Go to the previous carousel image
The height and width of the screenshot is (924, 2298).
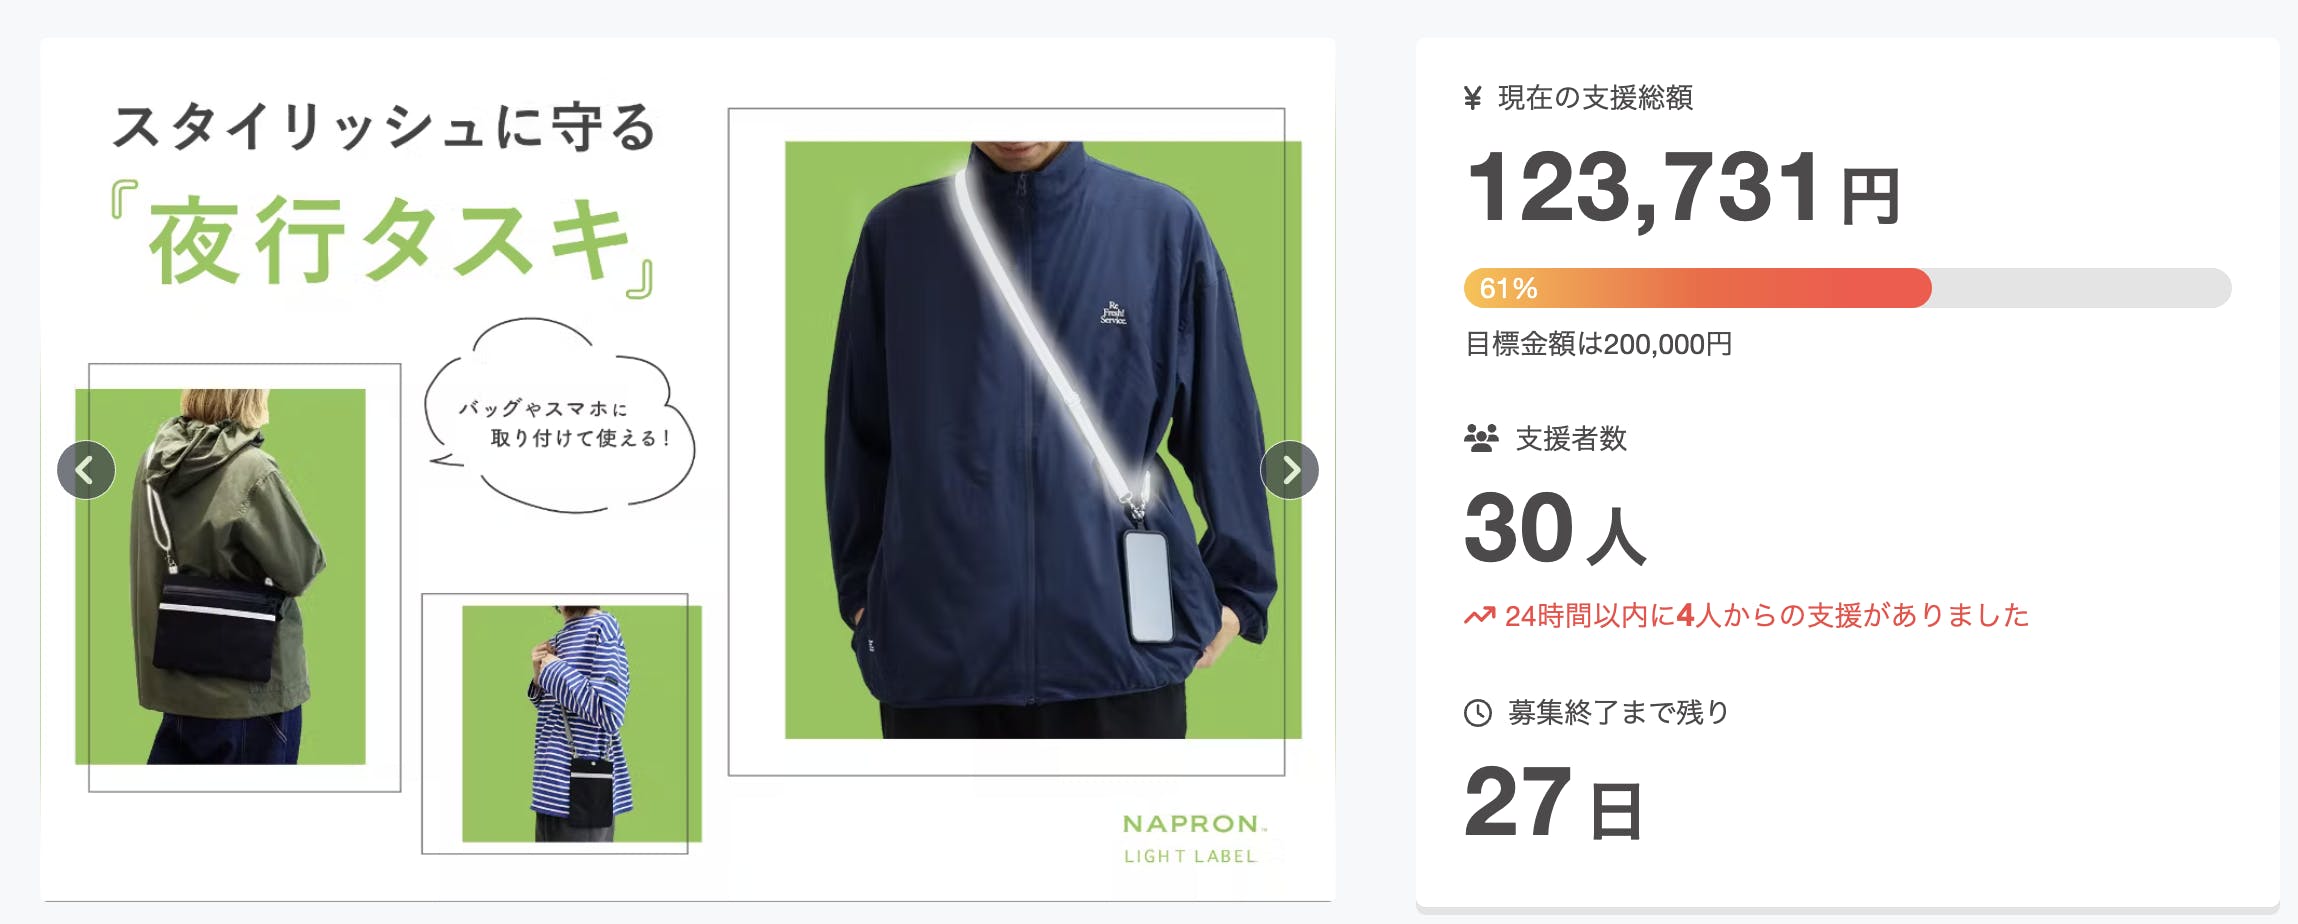click(x=86, y=470)
